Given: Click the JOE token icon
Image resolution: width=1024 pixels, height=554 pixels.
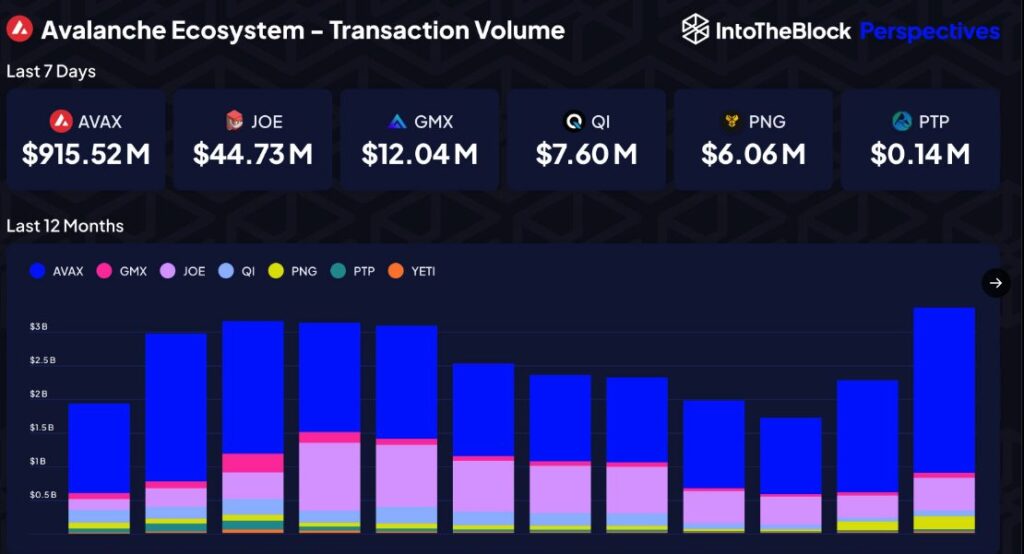Looking at the screenshot, I should (x=234, y=122).
